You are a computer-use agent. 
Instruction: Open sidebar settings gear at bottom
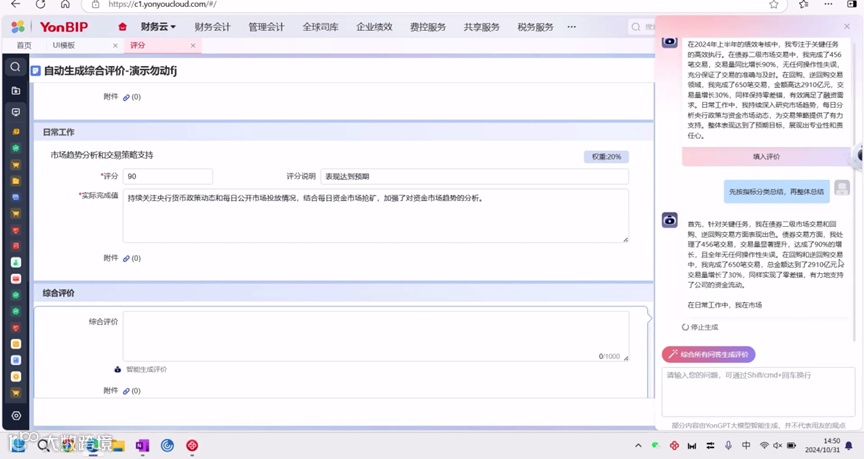point(16,415)
